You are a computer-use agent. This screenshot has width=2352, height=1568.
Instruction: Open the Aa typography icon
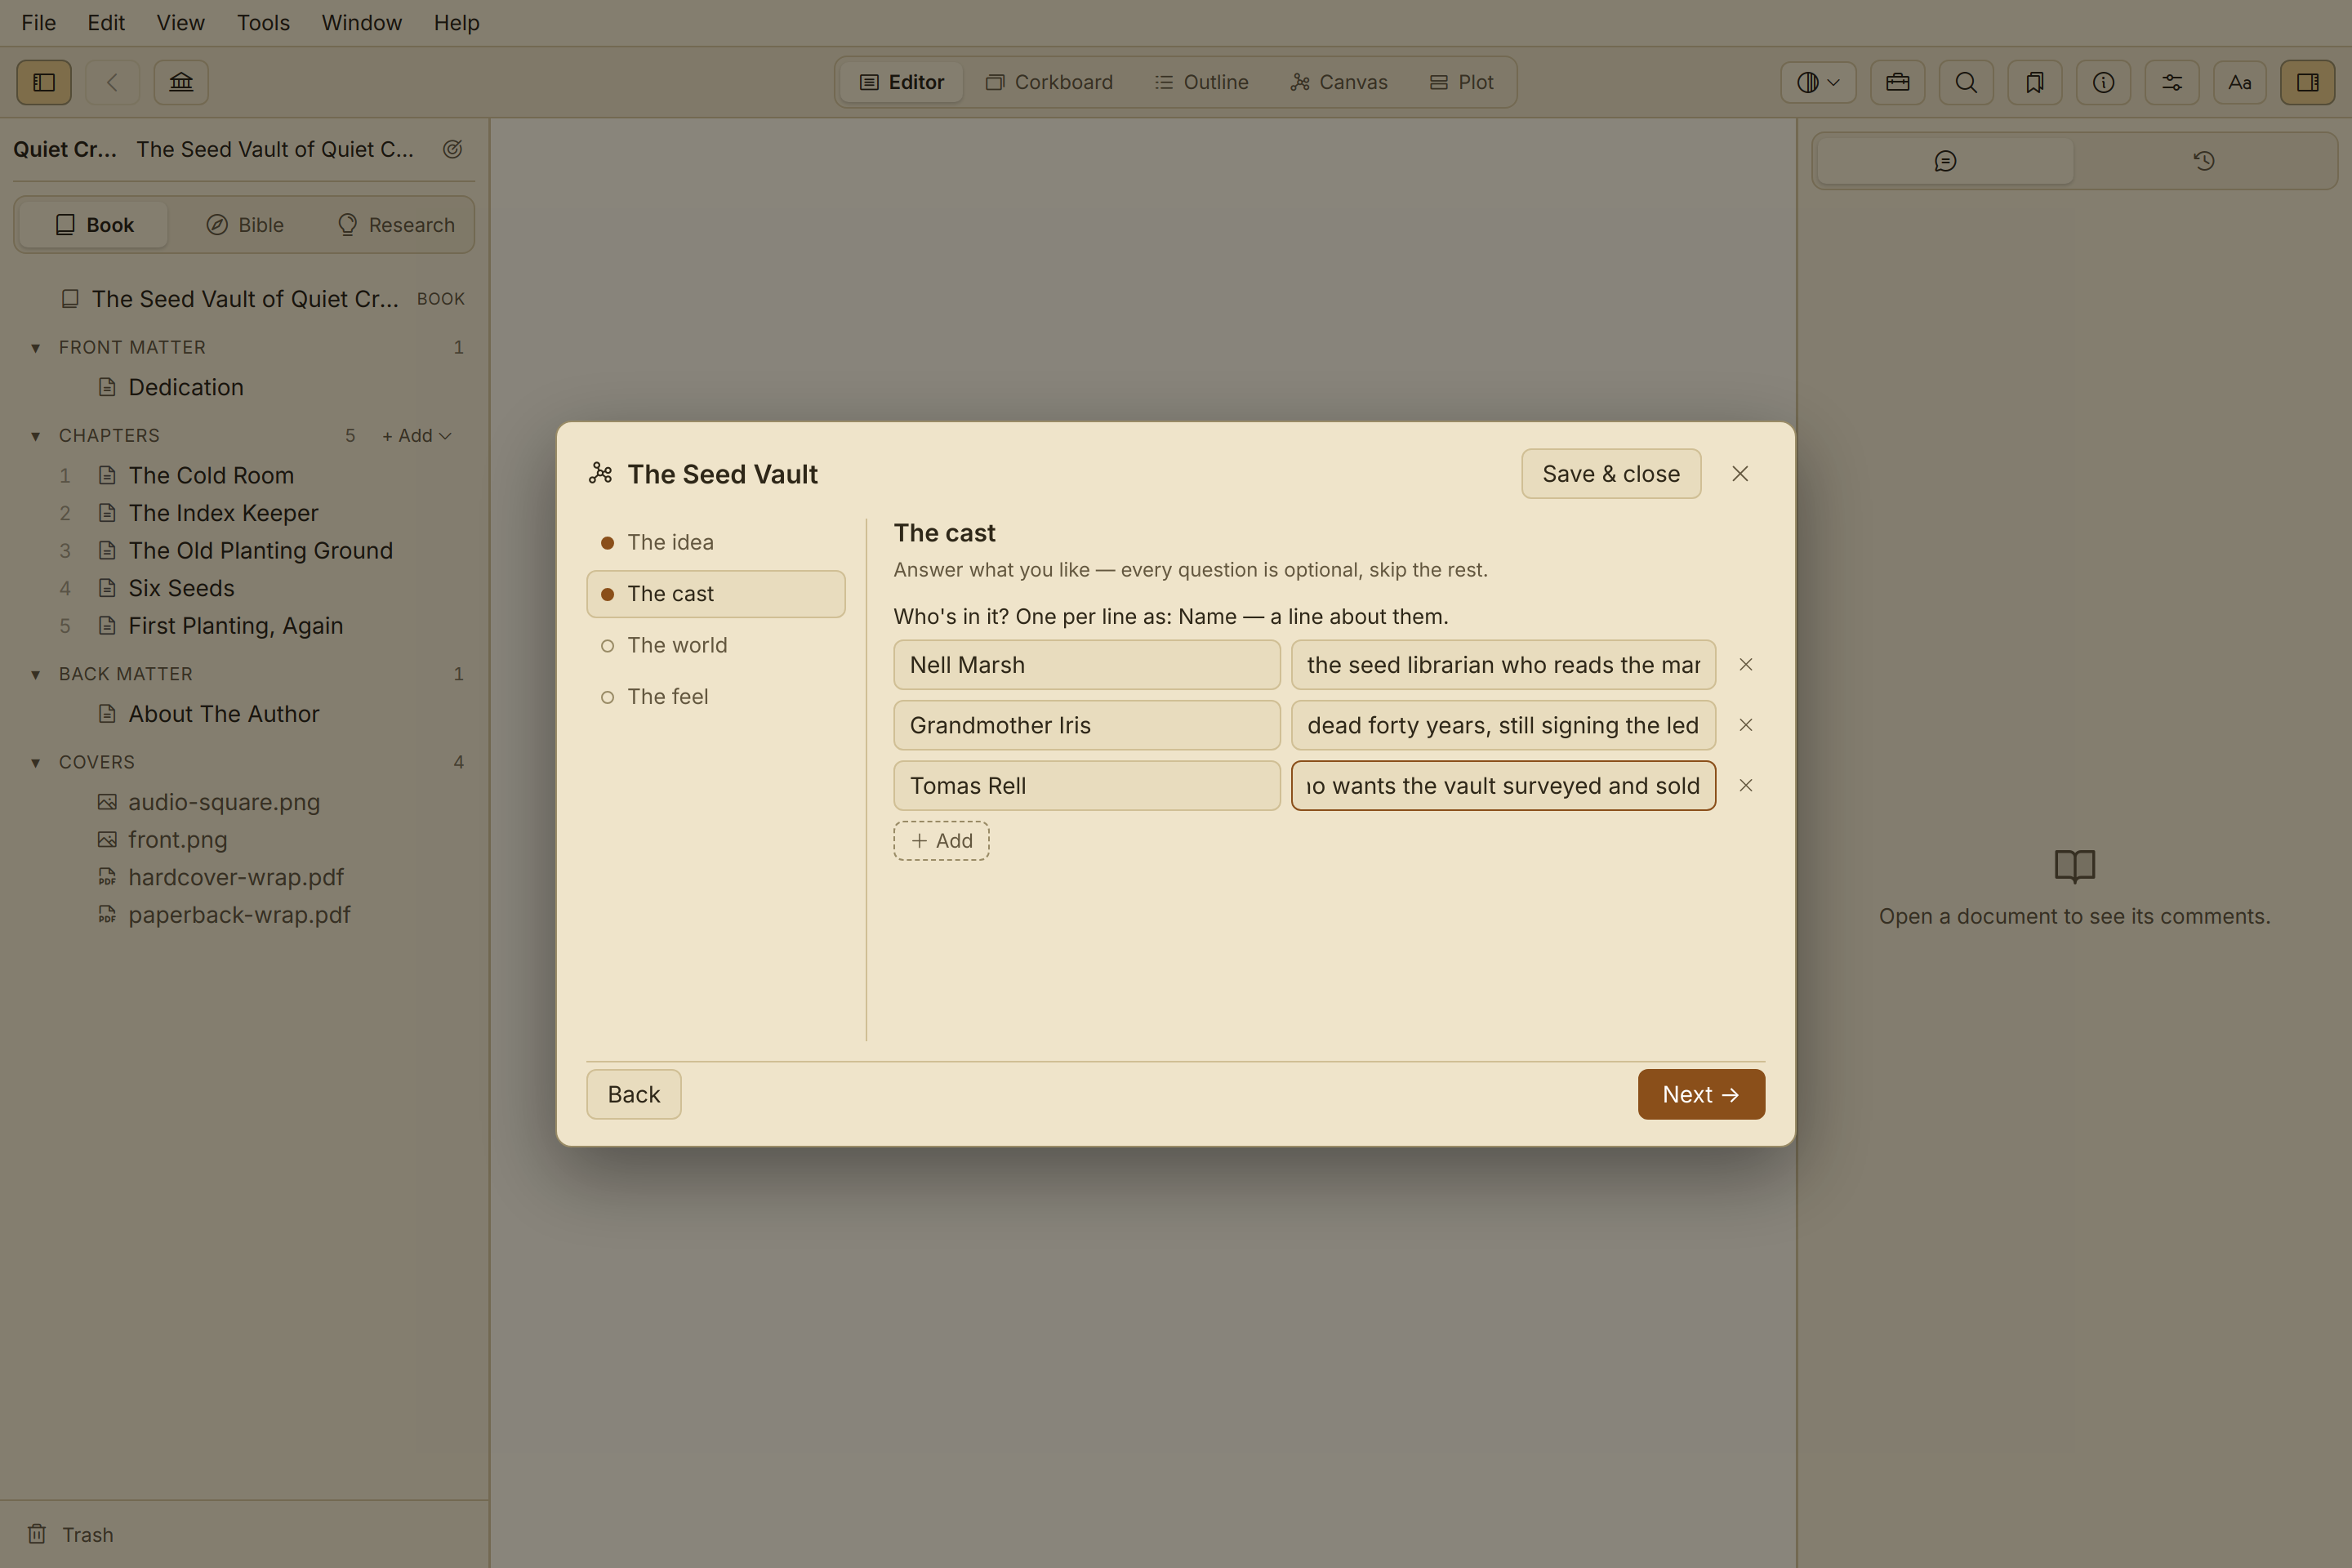pyautogui.click(x=2240, y=82)
